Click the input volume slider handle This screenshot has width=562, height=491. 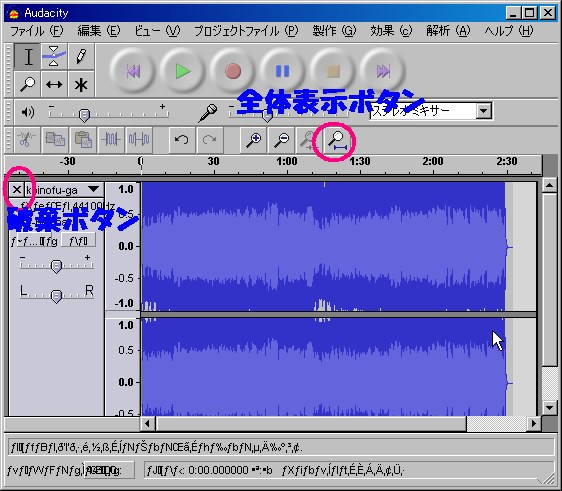pos(267,115)
